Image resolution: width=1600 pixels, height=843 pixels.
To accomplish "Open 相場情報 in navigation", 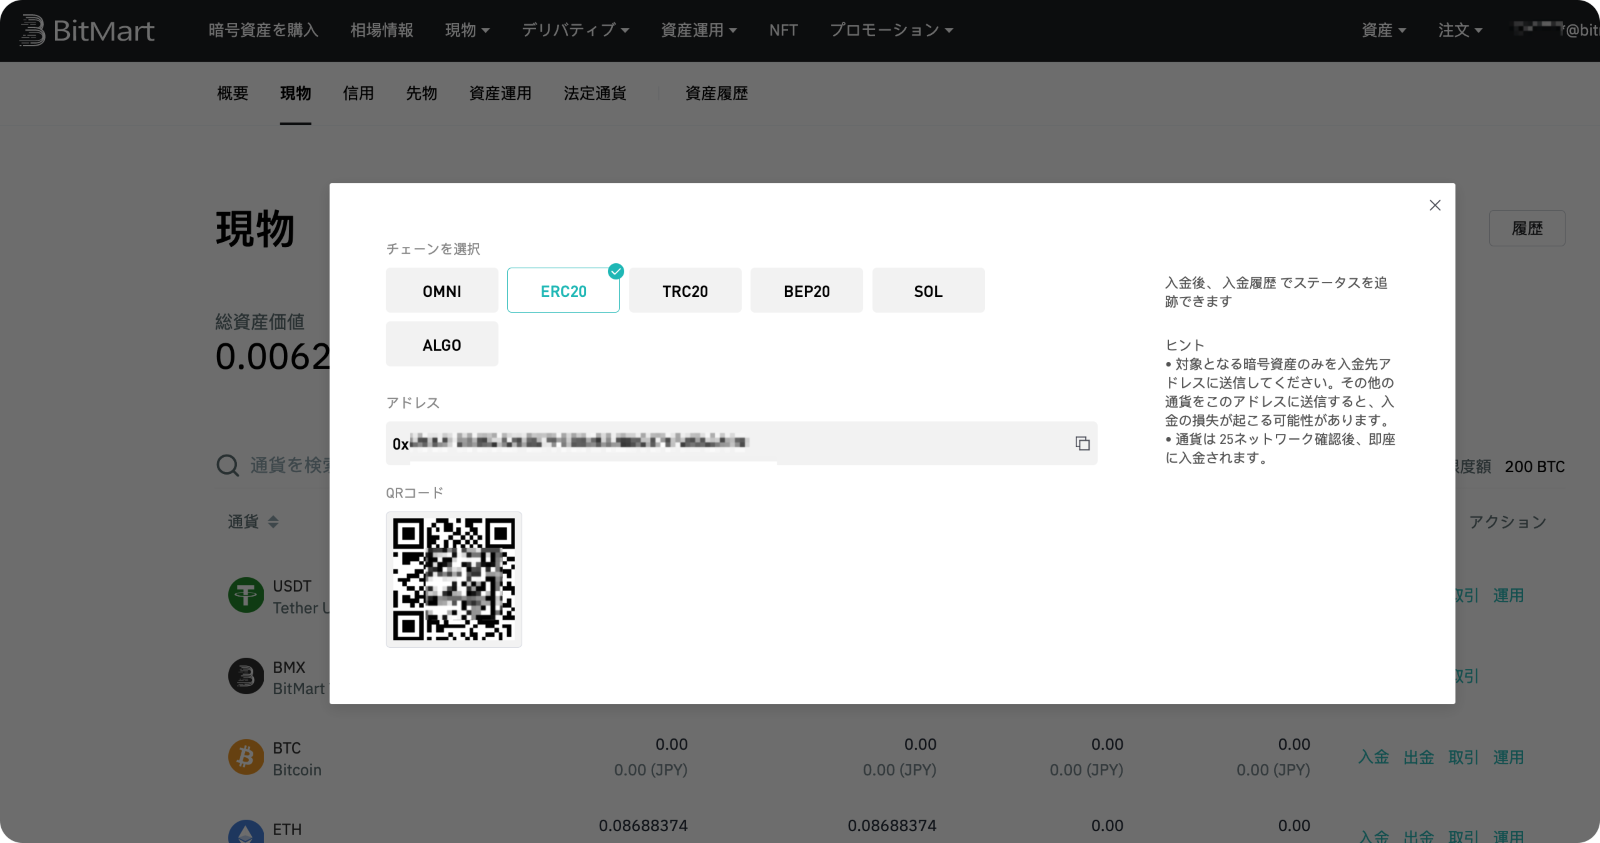I will tap(382, 30).
